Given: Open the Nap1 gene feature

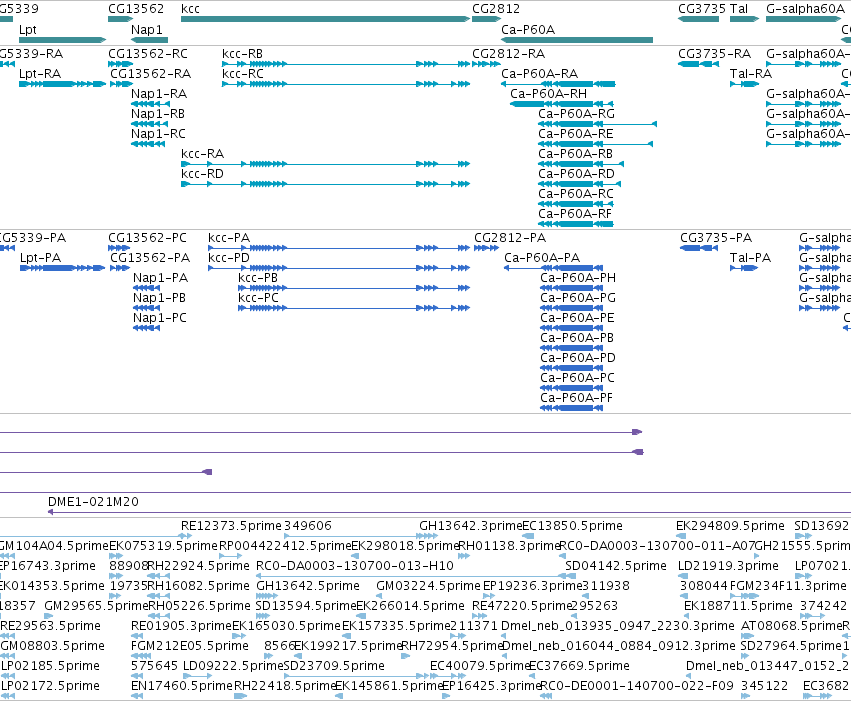Looking at the screenshot, I should pyautogui.click(x=150, y=40).
